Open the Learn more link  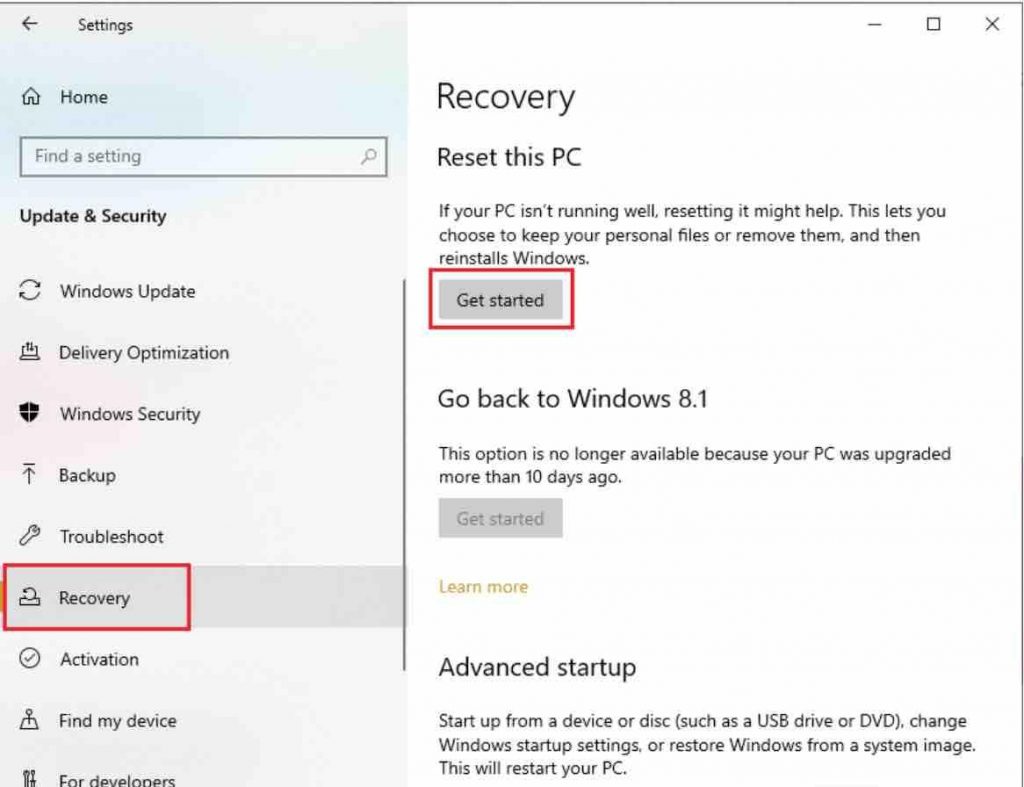tap(483, 587)
